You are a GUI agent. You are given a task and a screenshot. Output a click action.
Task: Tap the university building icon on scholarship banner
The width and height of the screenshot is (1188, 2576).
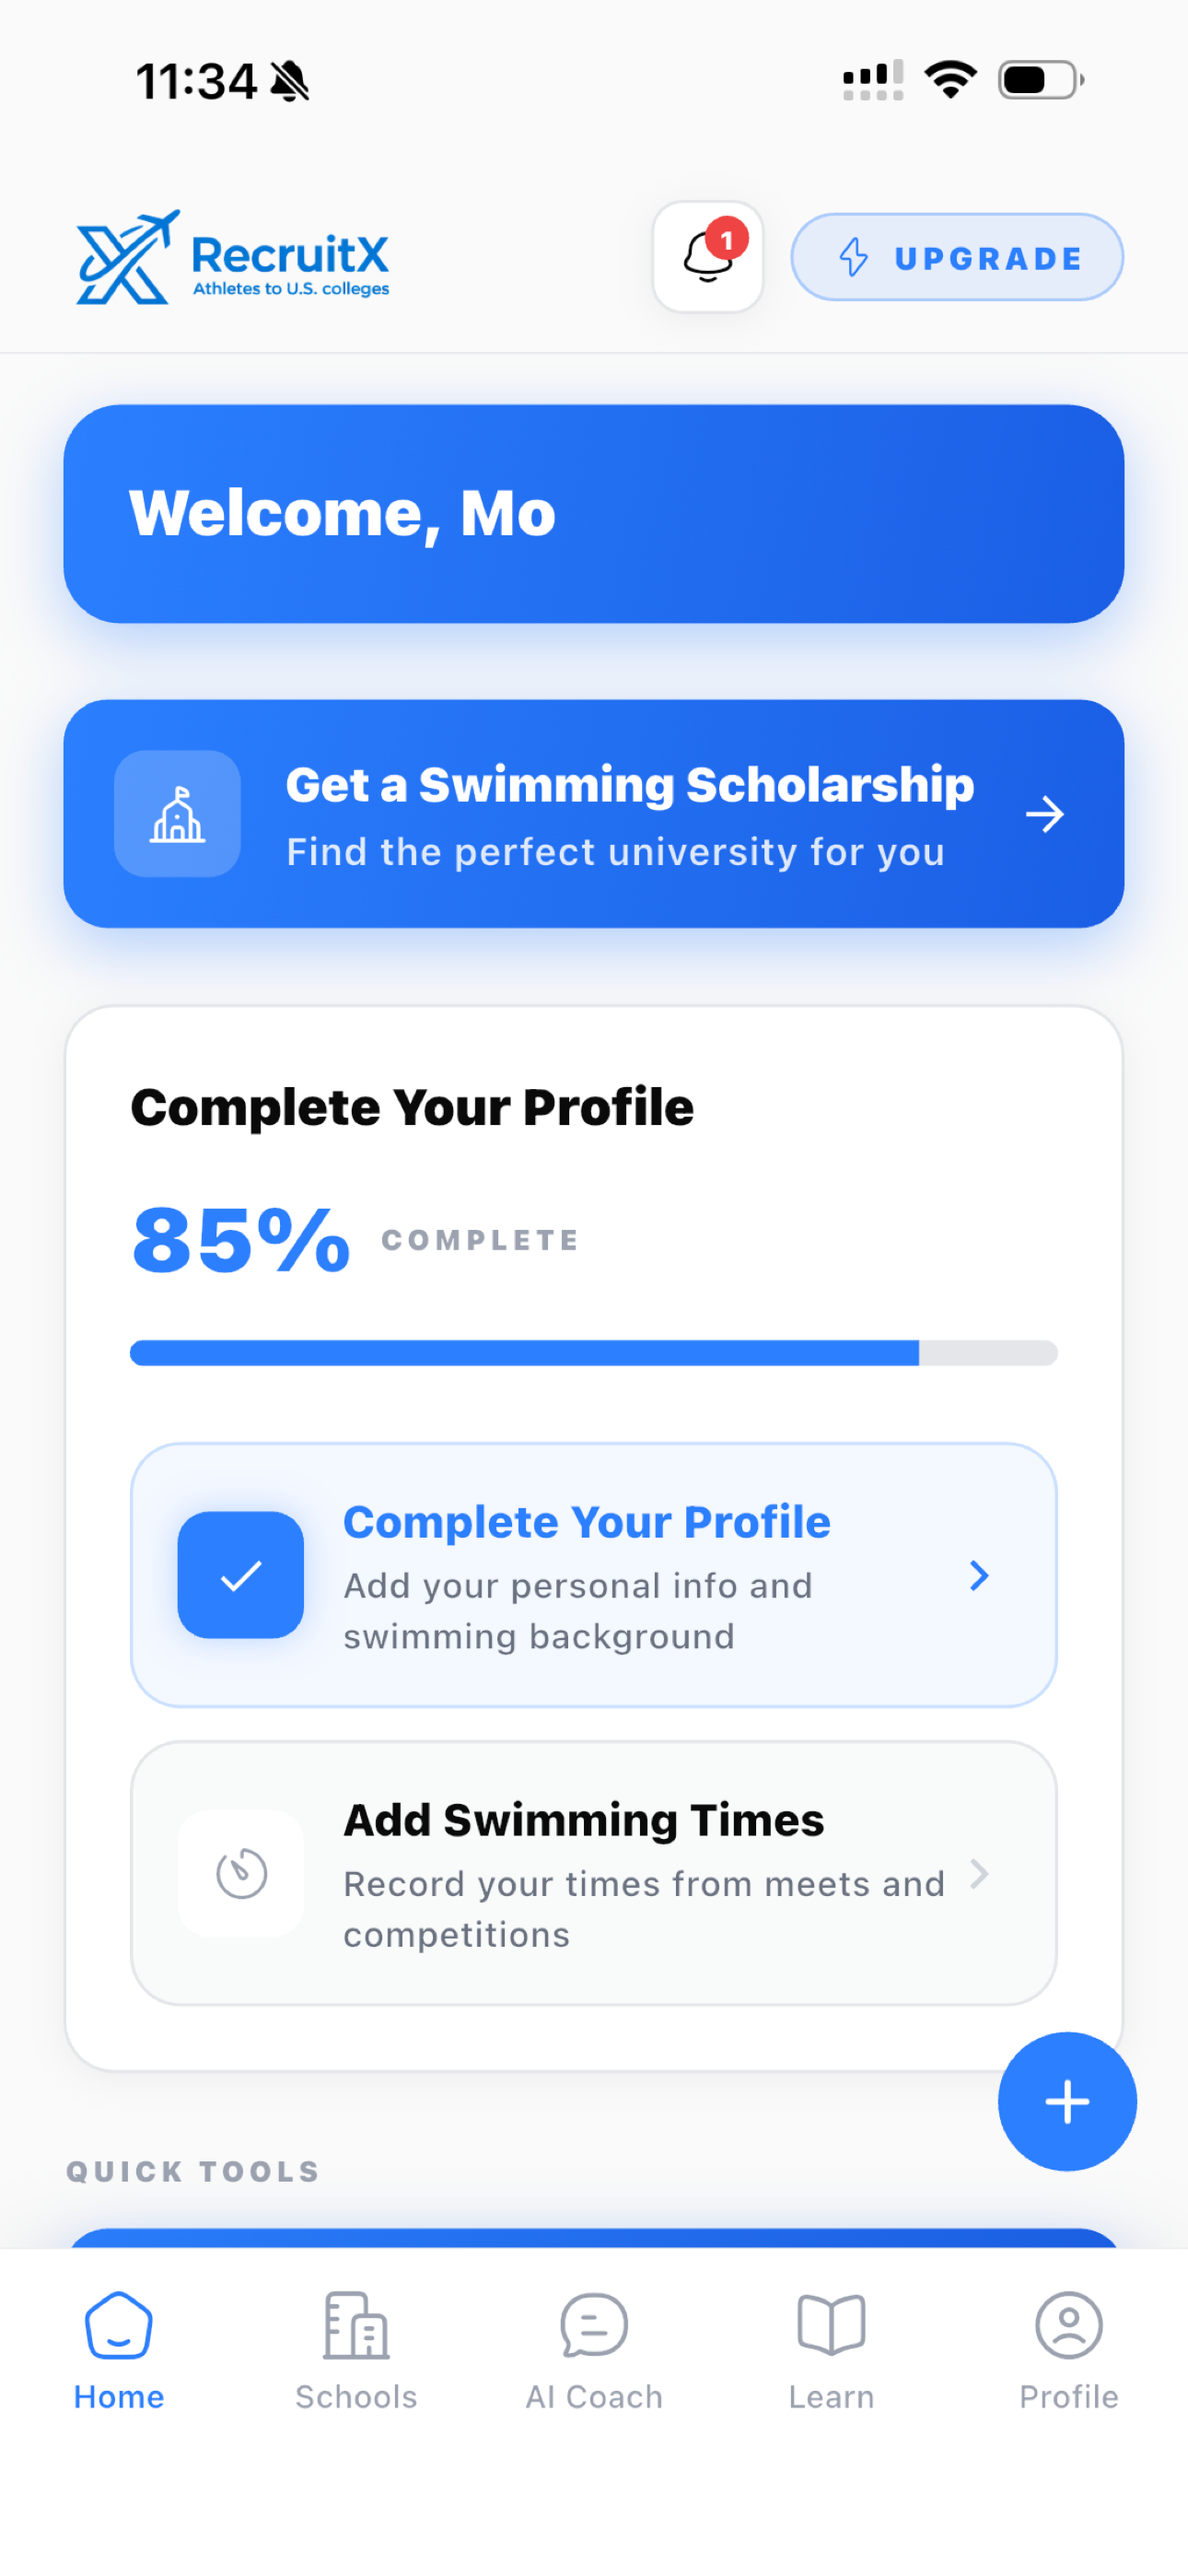point(177,814)
